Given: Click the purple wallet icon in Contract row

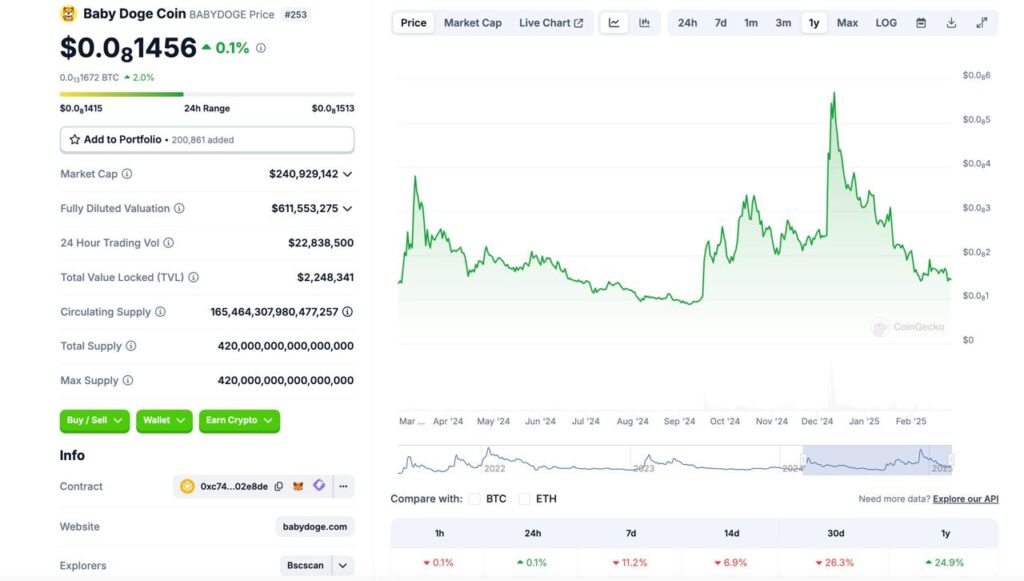Looking at the screenshot, I should (319, 485).
